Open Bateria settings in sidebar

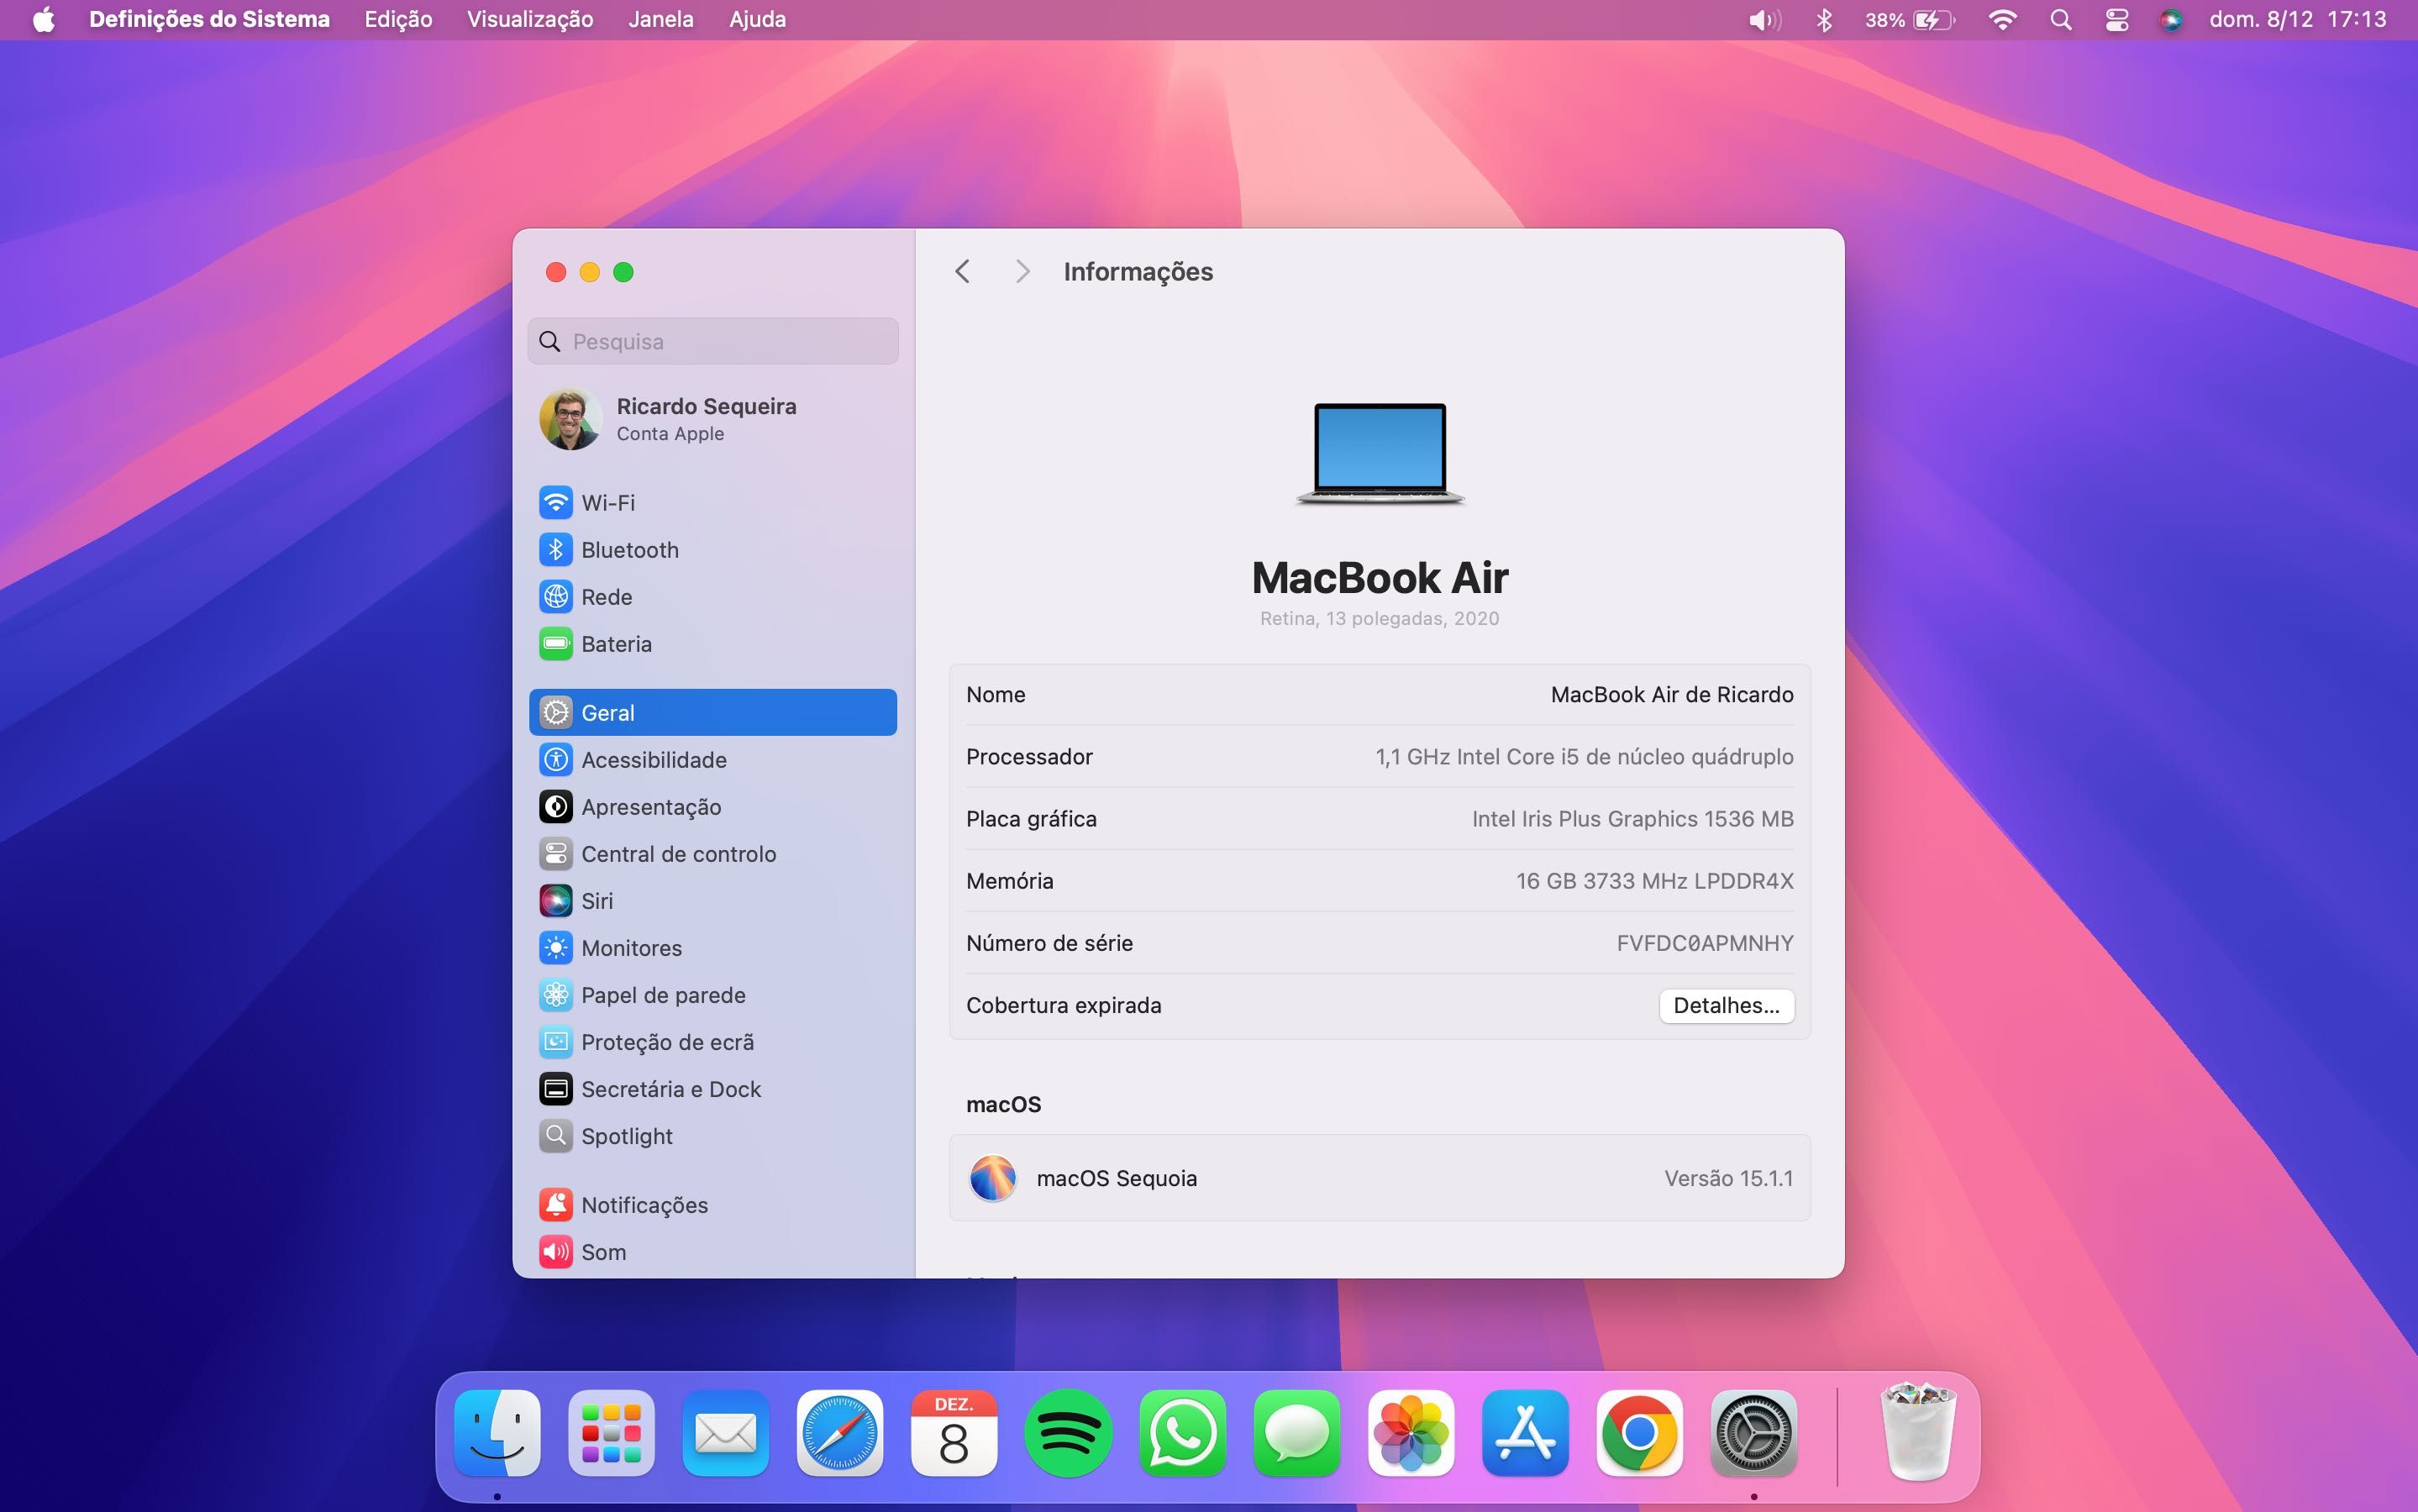point(712,644)
